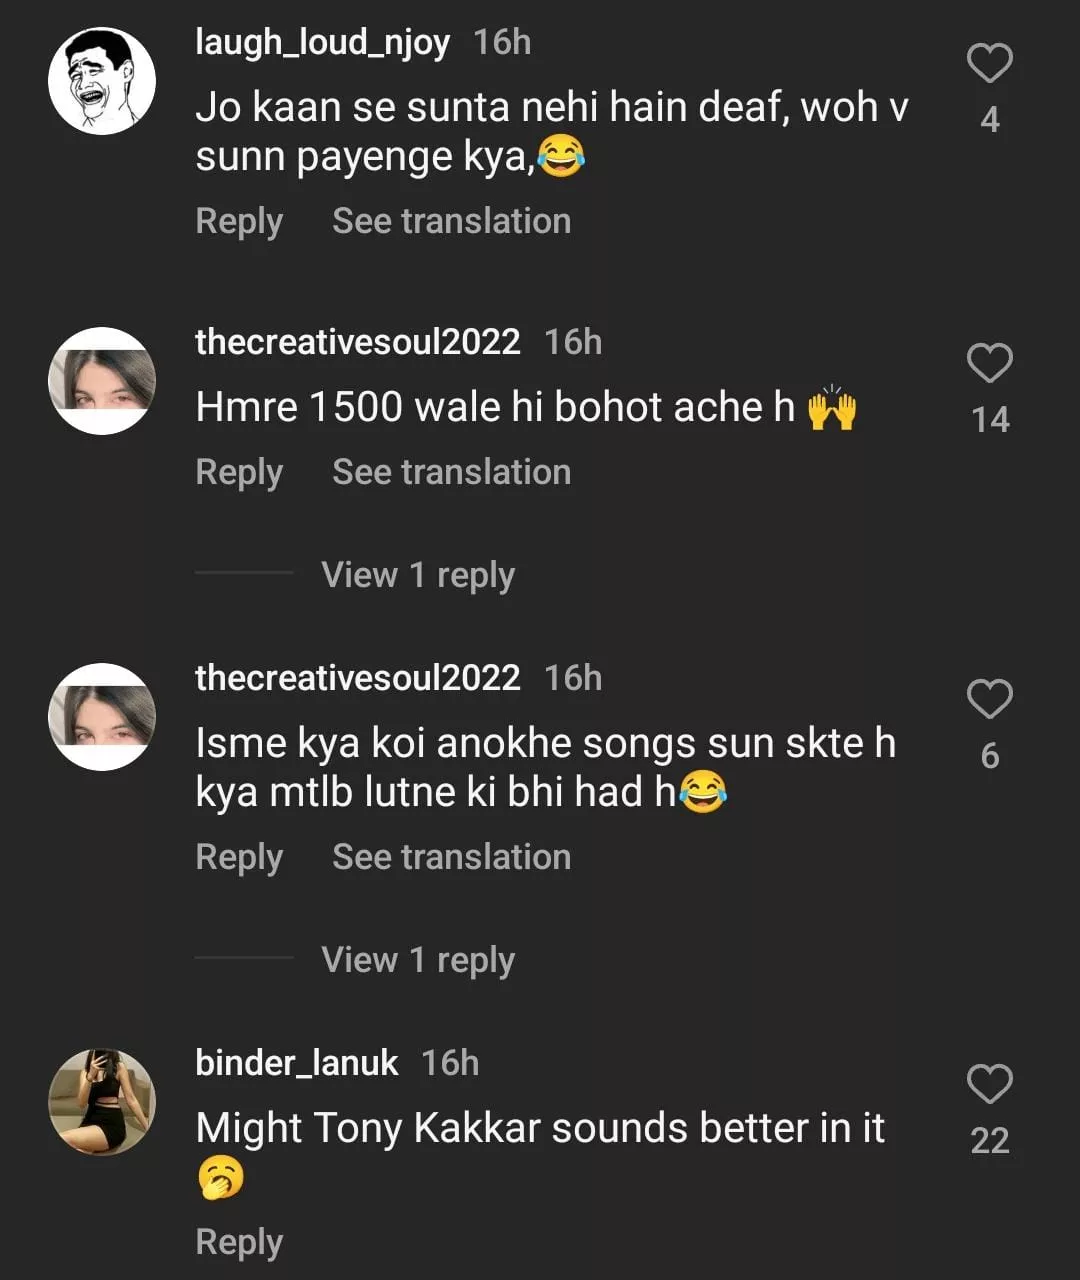Open thecreativesoul2022 username on '1500 wale' comment
The height and width of the screenshot is (1280, 1080).
[357, 342]
